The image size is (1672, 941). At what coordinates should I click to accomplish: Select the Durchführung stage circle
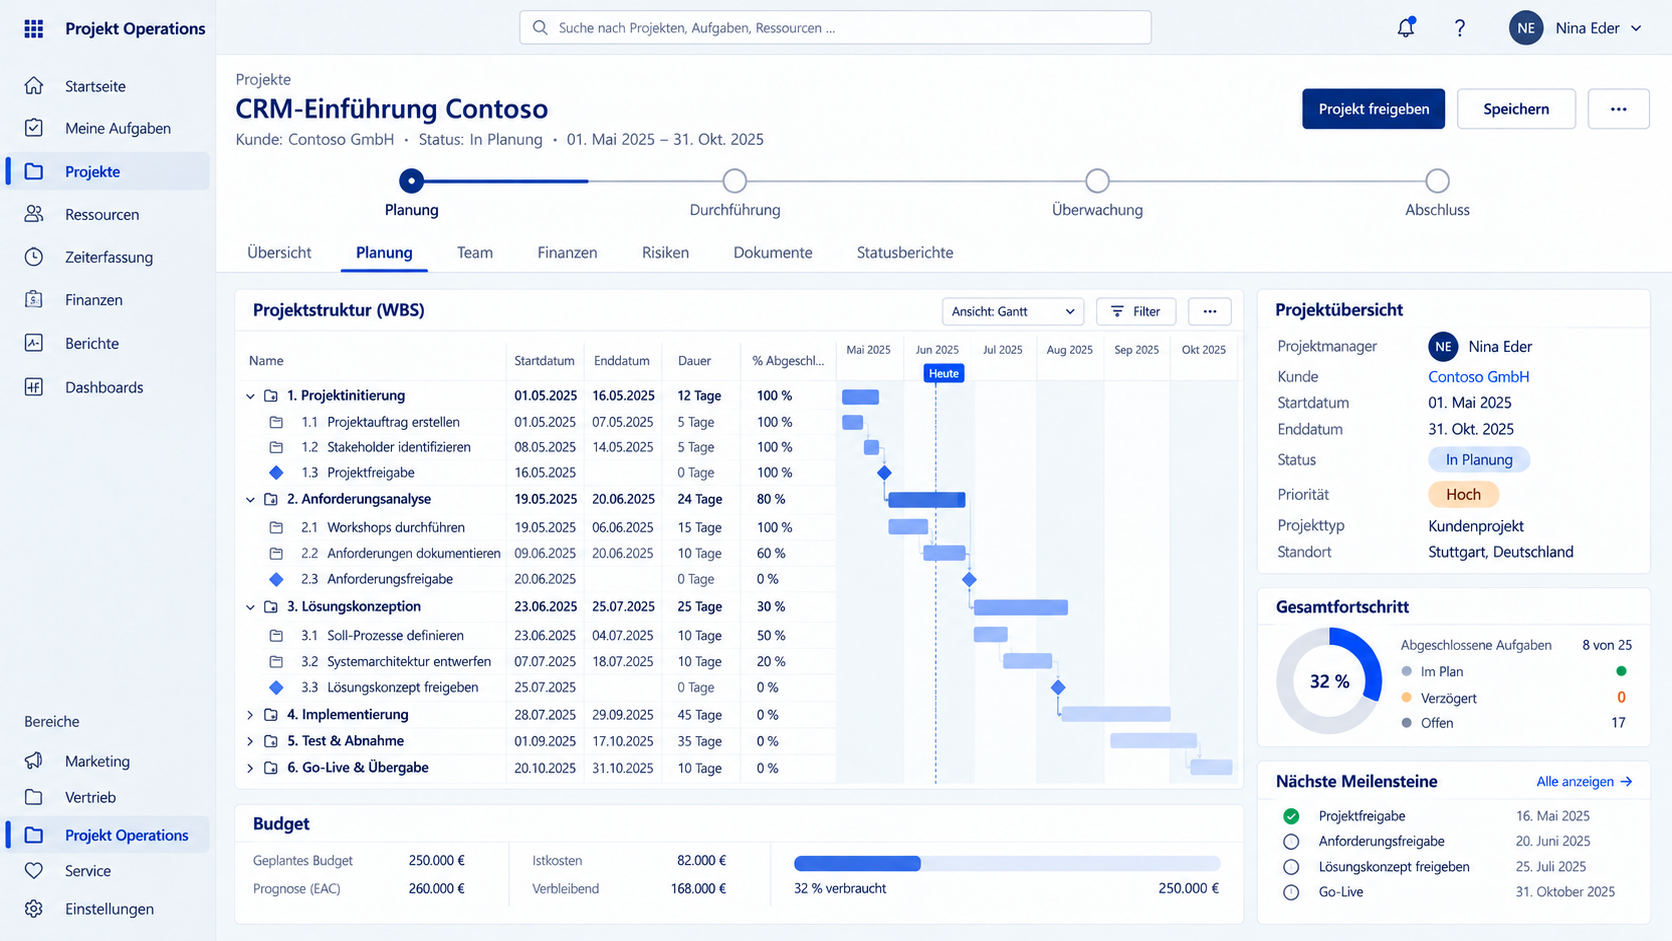coord(735,181)
